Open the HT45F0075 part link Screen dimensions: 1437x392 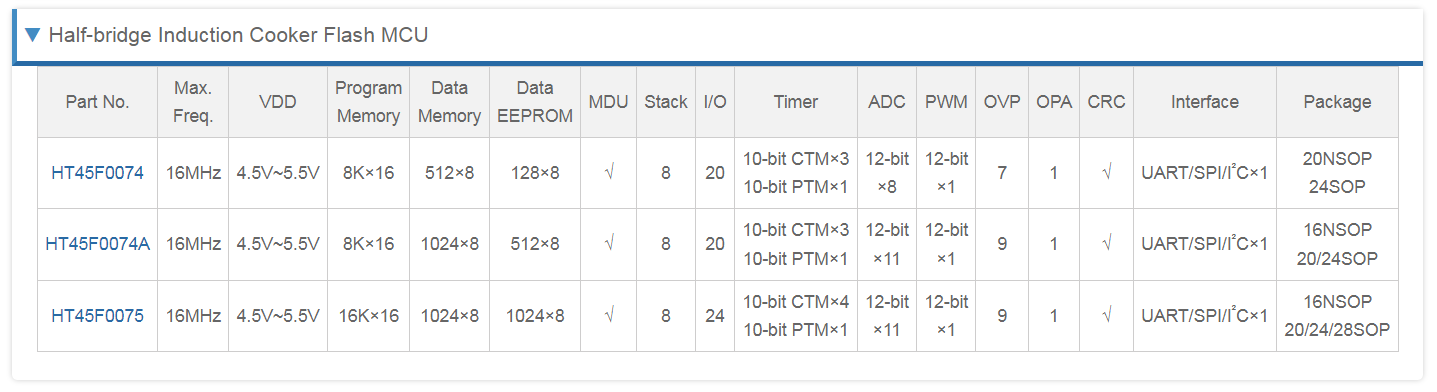(97, 316)
